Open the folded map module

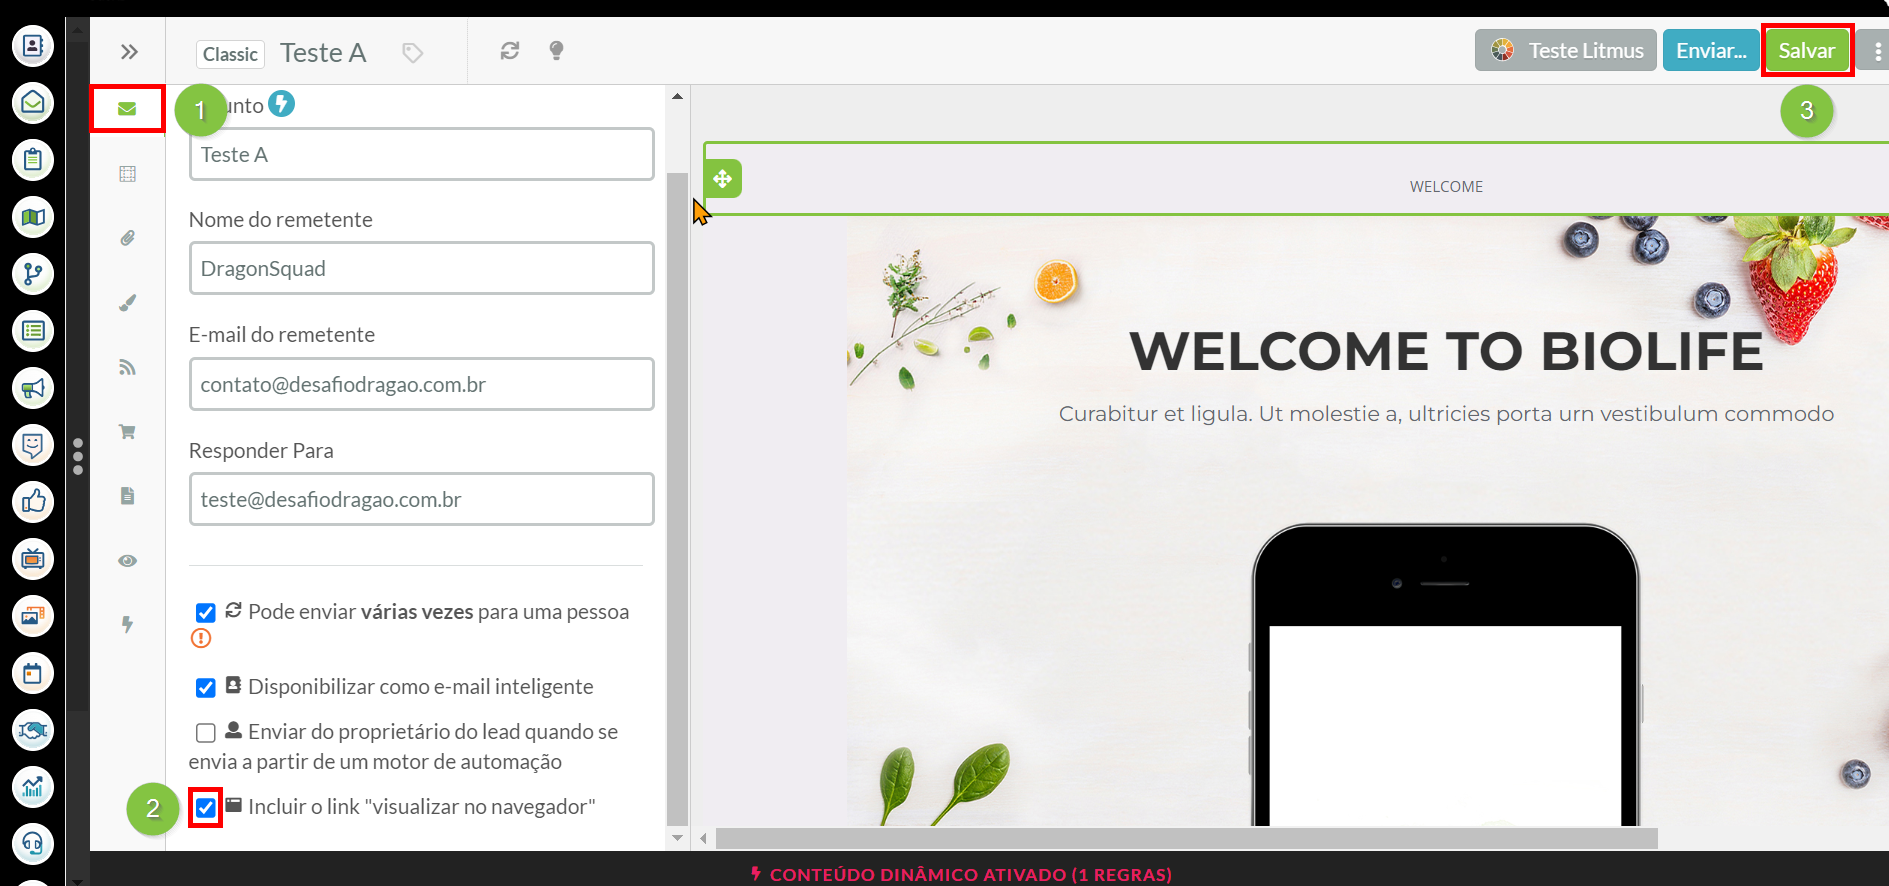tap(33, 217)
